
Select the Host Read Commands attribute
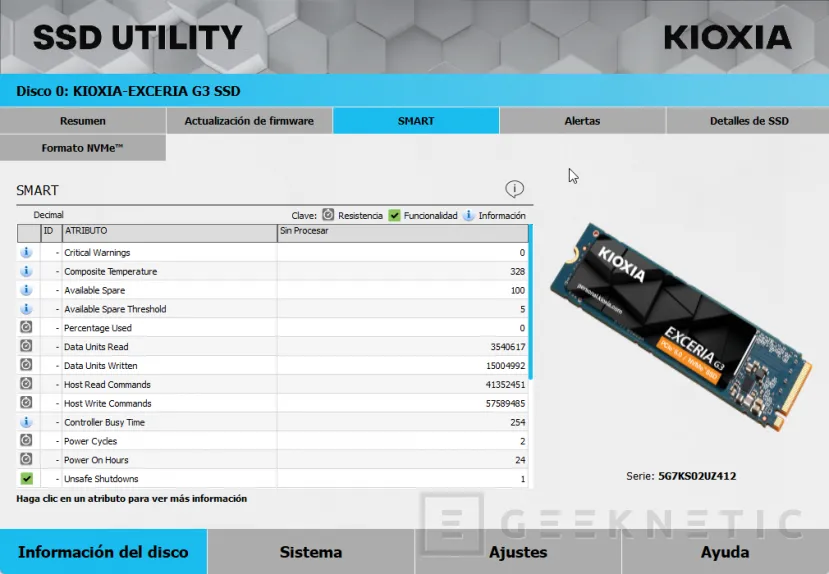(107, 385)
